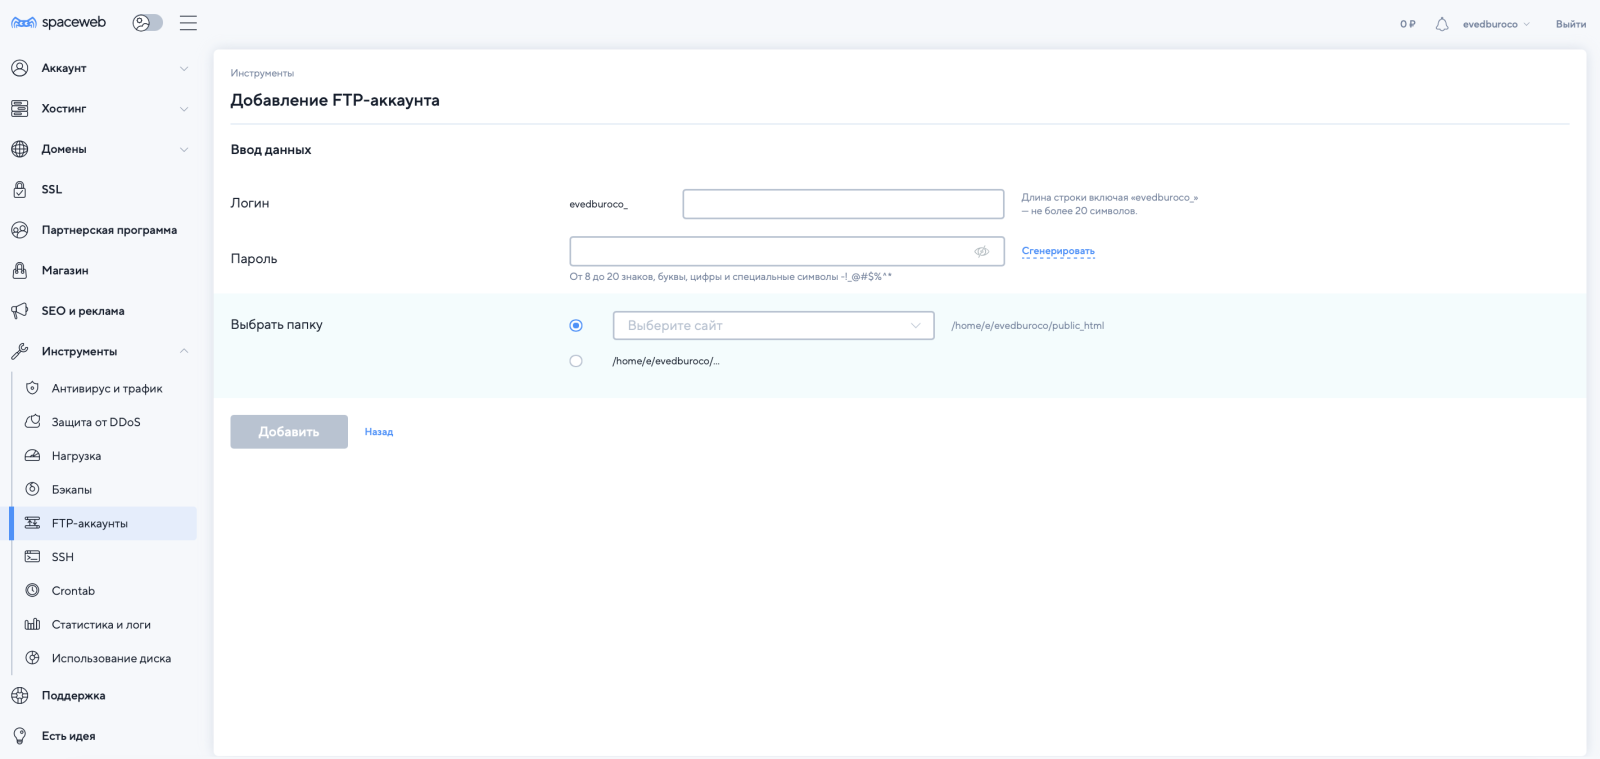Click the Сгенерировать password link

[1058, 251]
